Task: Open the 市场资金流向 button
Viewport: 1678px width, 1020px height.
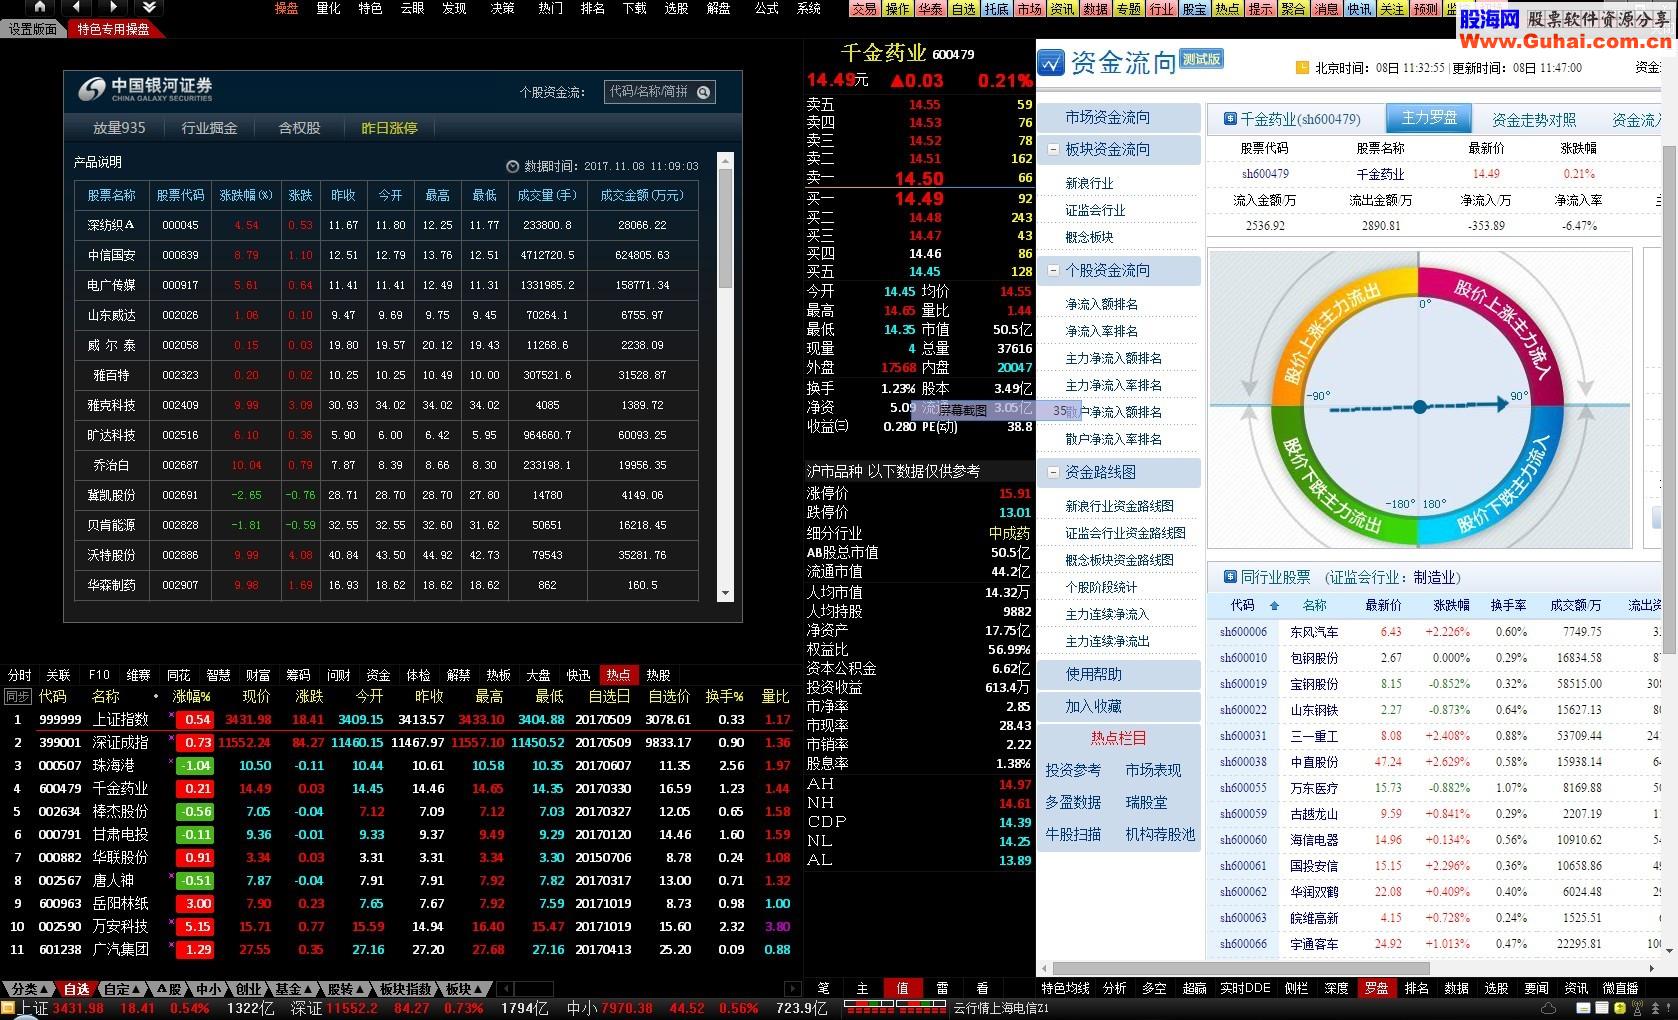Action: (x=1118, y=117)
